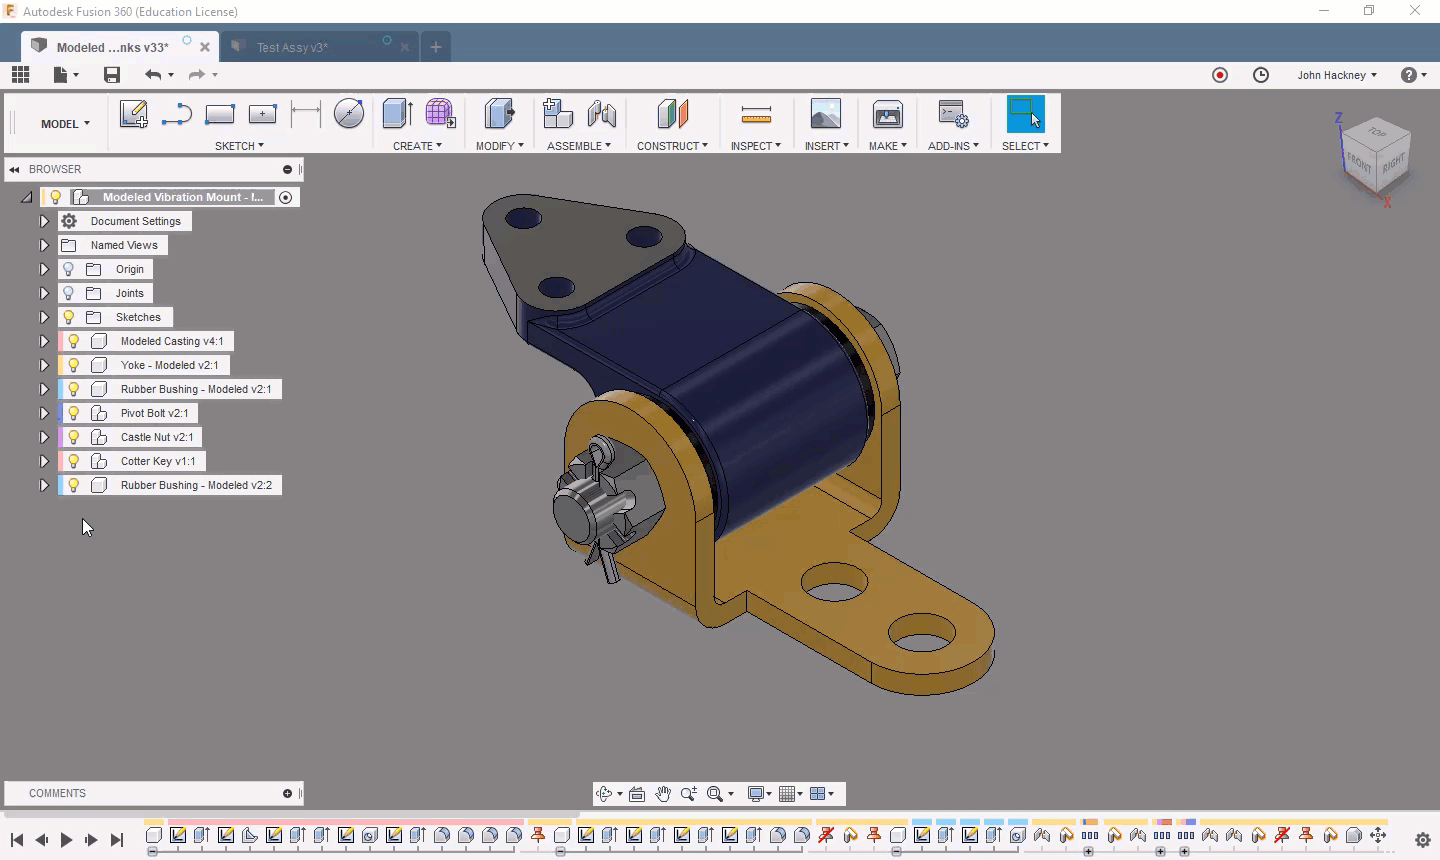The height and width of the screenshot is (860, 1440).
Task: Open the Display Settings dropdown
Action: [x=760, y=794]
